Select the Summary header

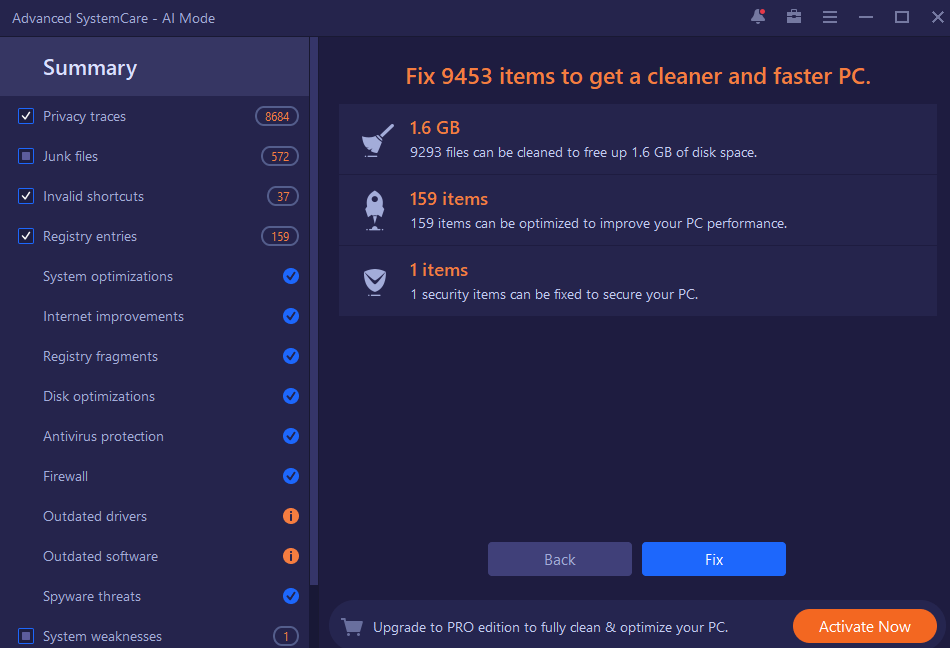pyautogui.click(x=154, y=67)
